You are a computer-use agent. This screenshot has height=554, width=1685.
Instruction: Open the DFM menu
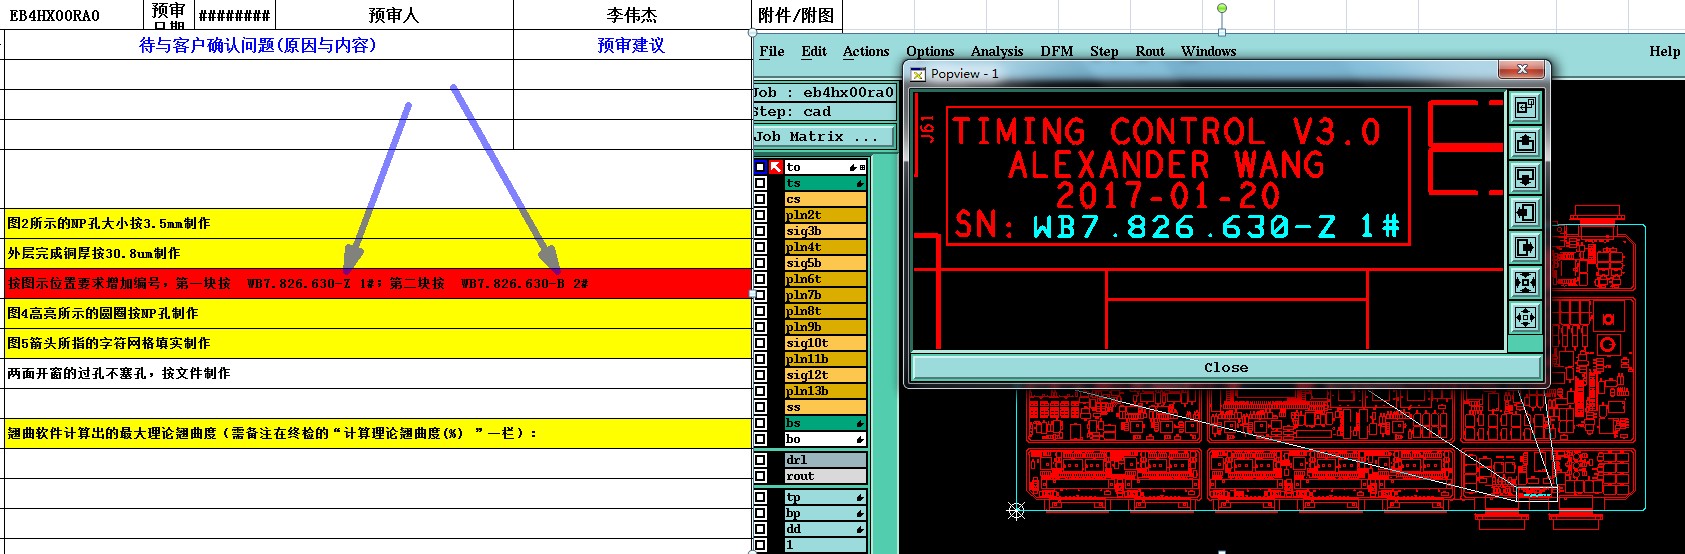tap(1057, 51)
